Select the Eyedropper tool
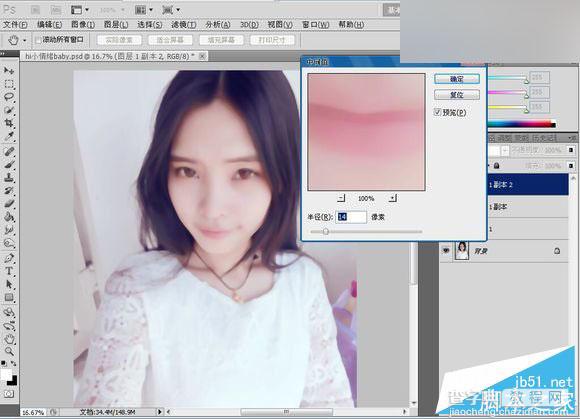Screen dimensions: 580x419 click(9, 136)
